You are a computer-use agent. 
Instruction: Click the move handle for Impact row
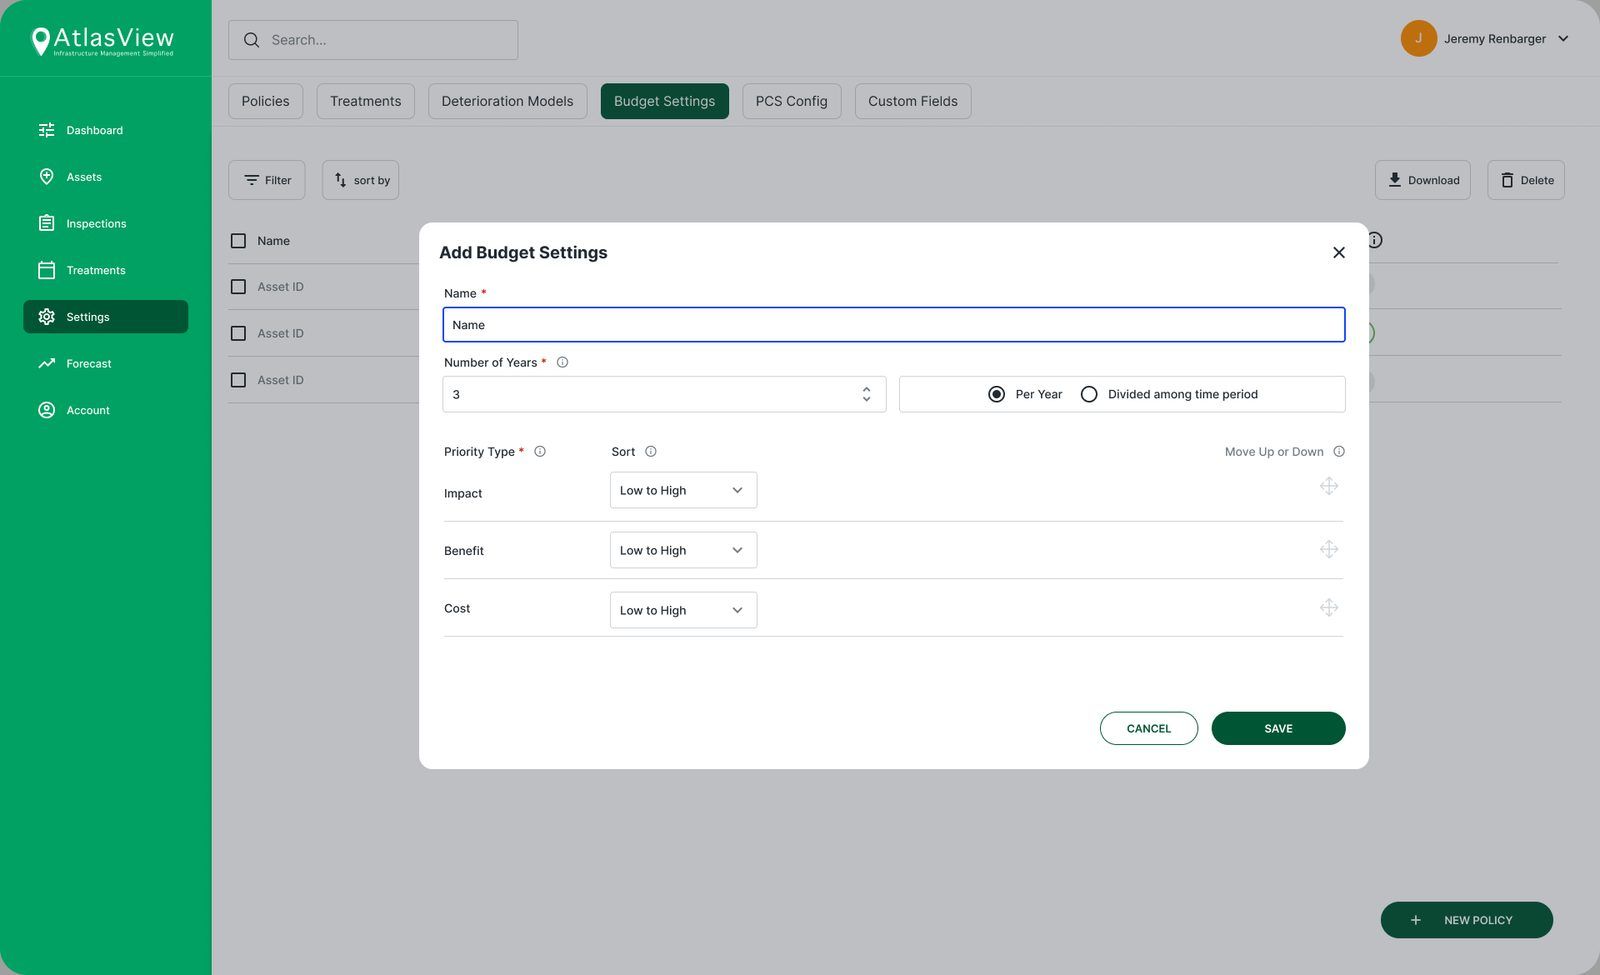coord(1329,486)
